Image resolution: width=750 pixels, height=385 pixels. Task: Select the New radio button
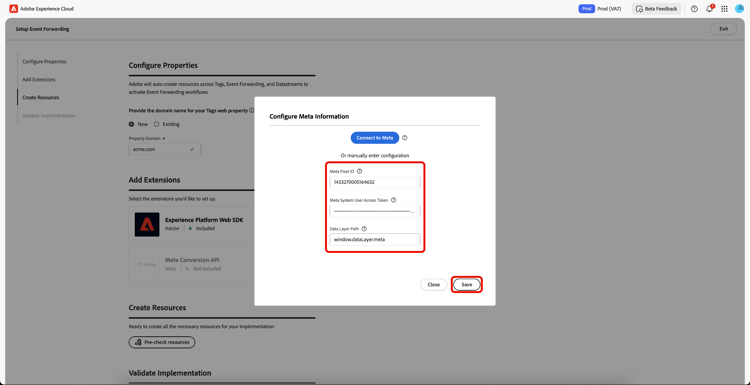tap(131, 124)
